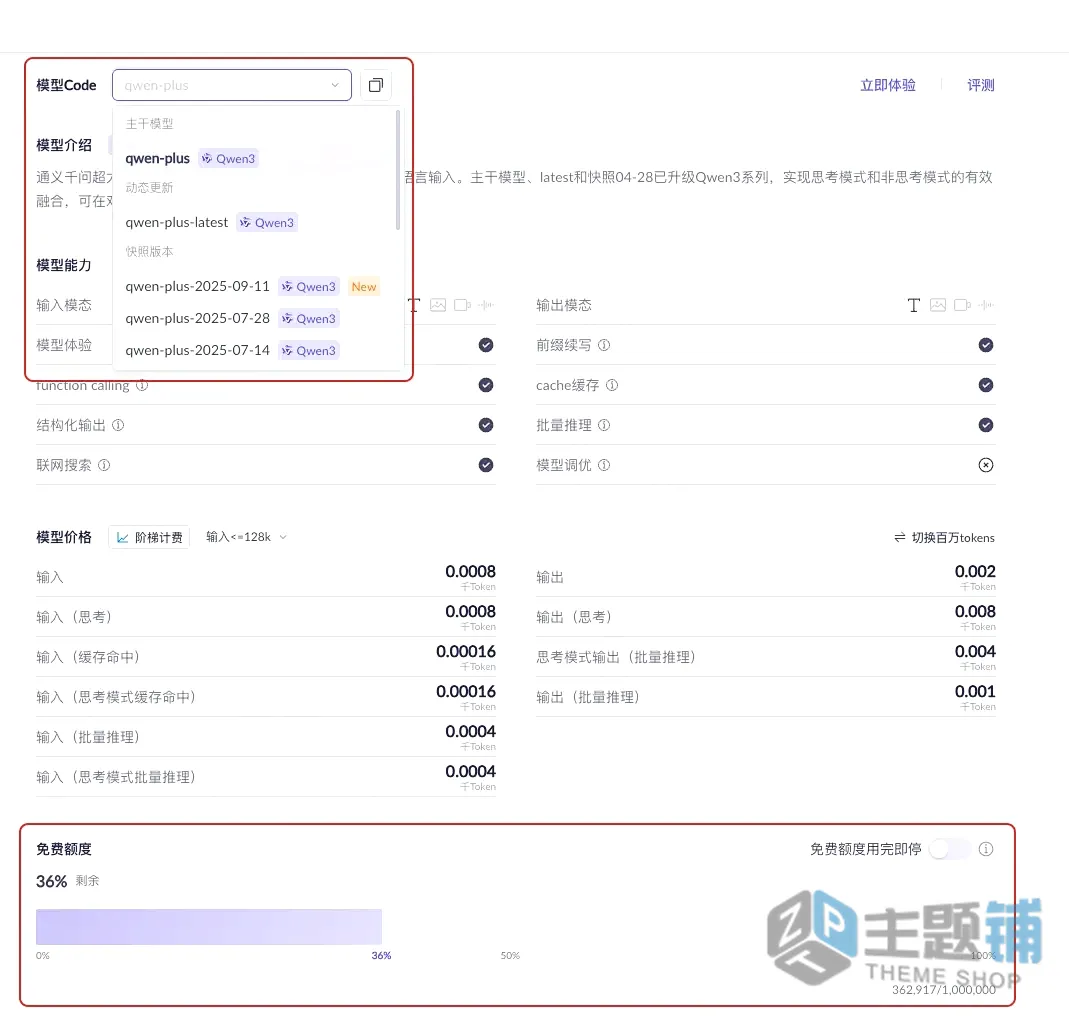
Task: Click the 批量推理 checkmark
Action: tap(986, 425)
